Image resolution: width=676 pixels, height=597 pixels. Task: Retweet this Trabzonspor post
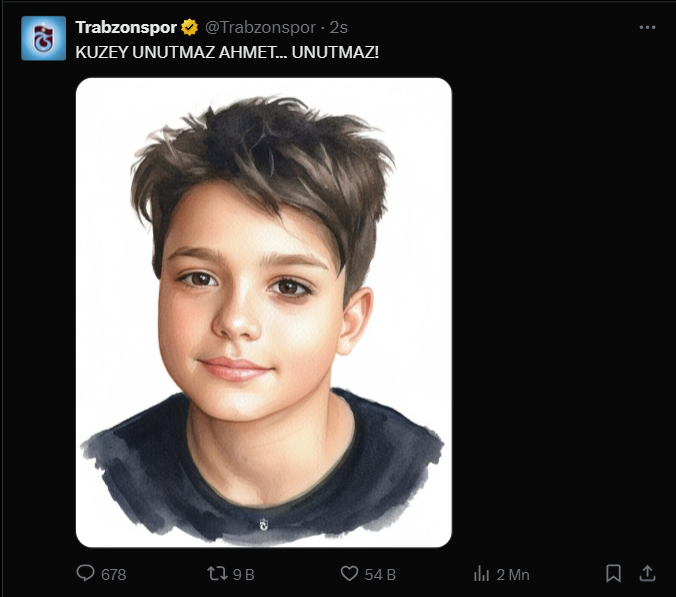pos(215,573)
